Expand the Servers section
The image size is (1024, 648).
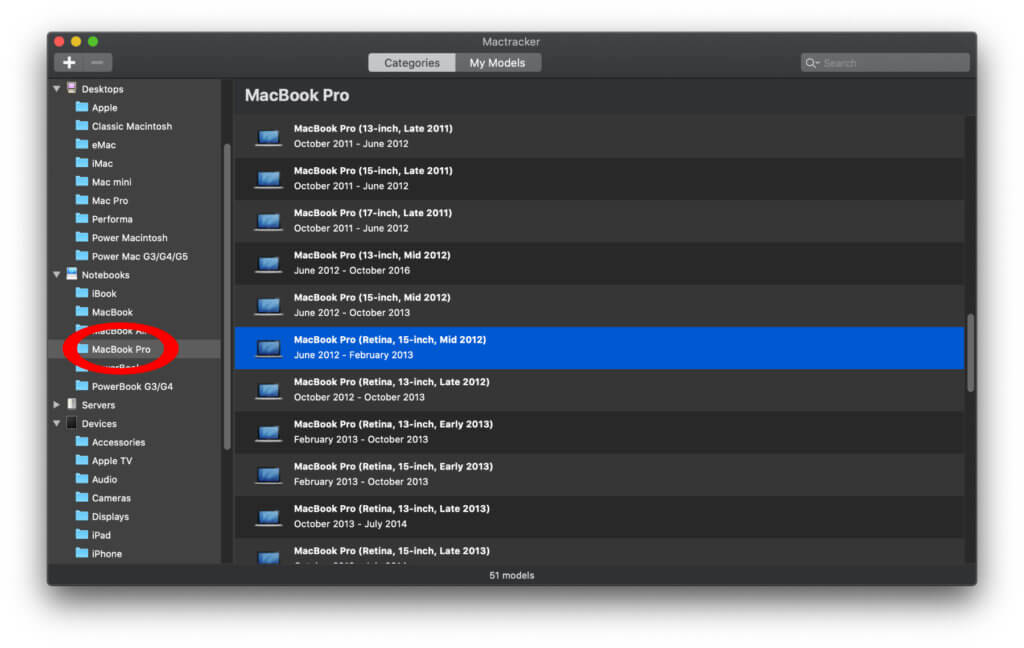(56, 404)
